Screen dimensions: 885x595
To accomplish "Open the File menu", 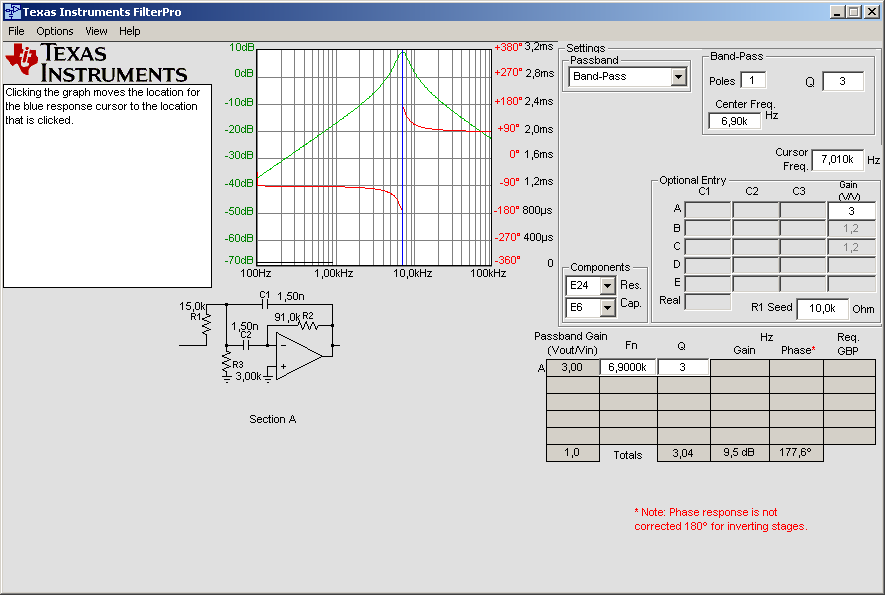I will click(x=16, y=31).
